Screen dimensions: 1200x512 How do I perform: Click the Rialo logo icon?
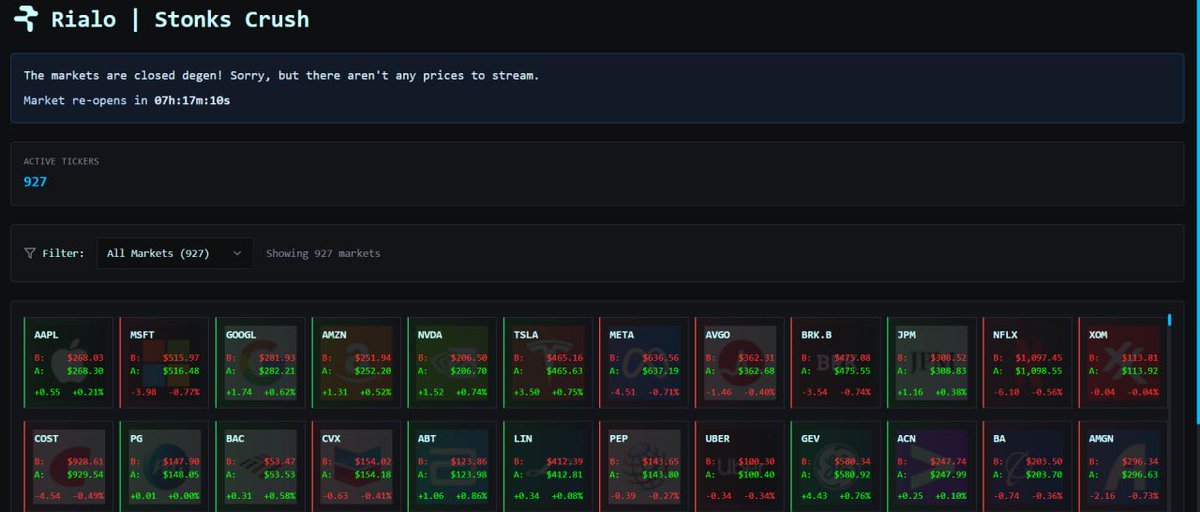point(25,19)
